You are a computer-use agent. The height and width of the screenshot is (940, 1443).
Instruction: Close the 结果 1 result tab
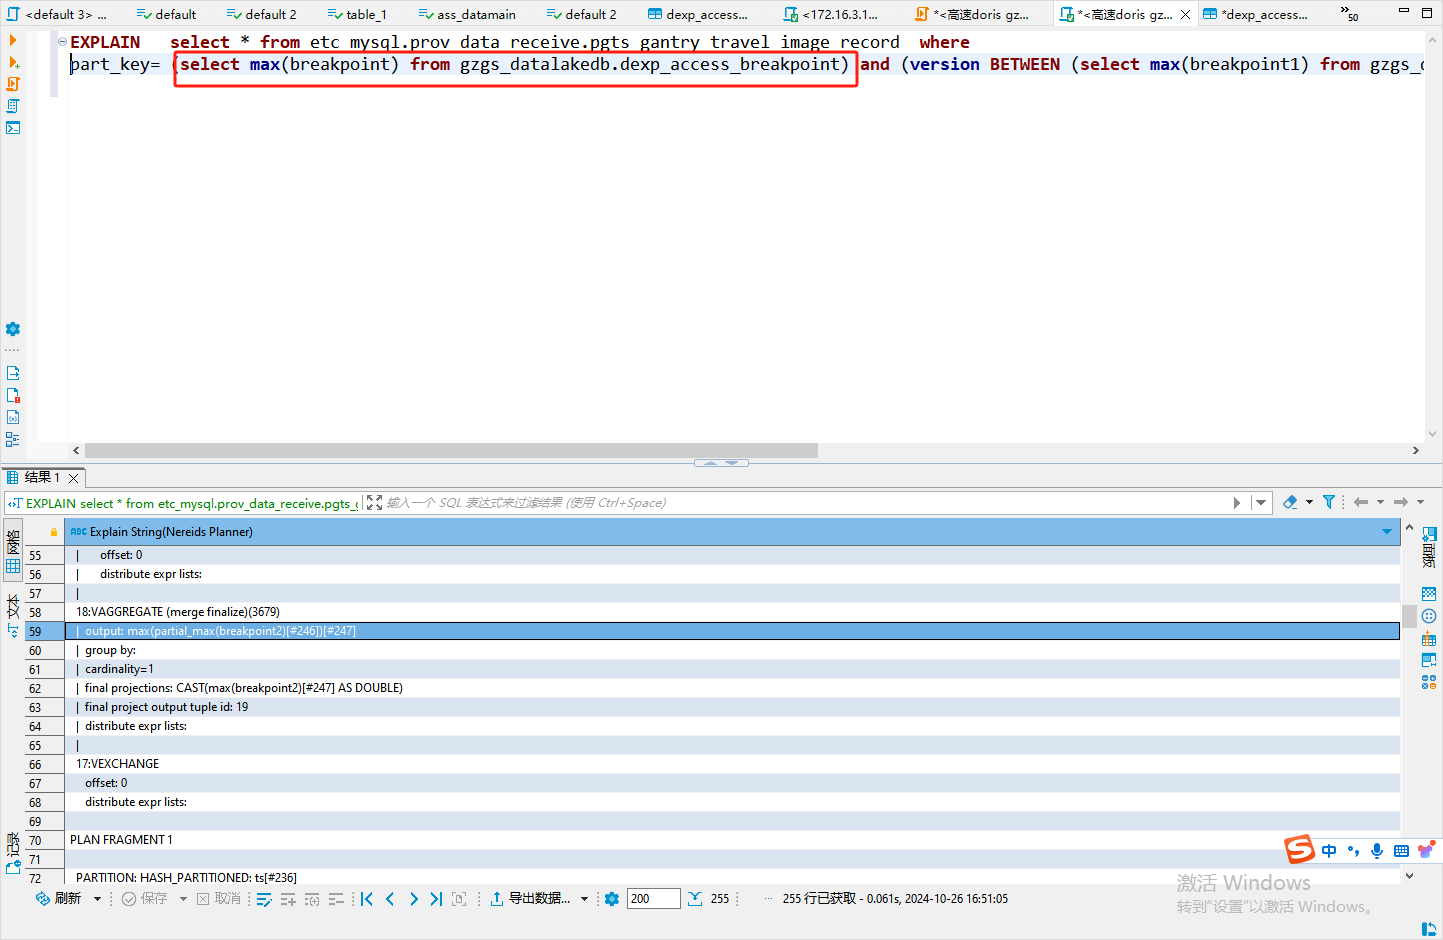pos(73,478)
